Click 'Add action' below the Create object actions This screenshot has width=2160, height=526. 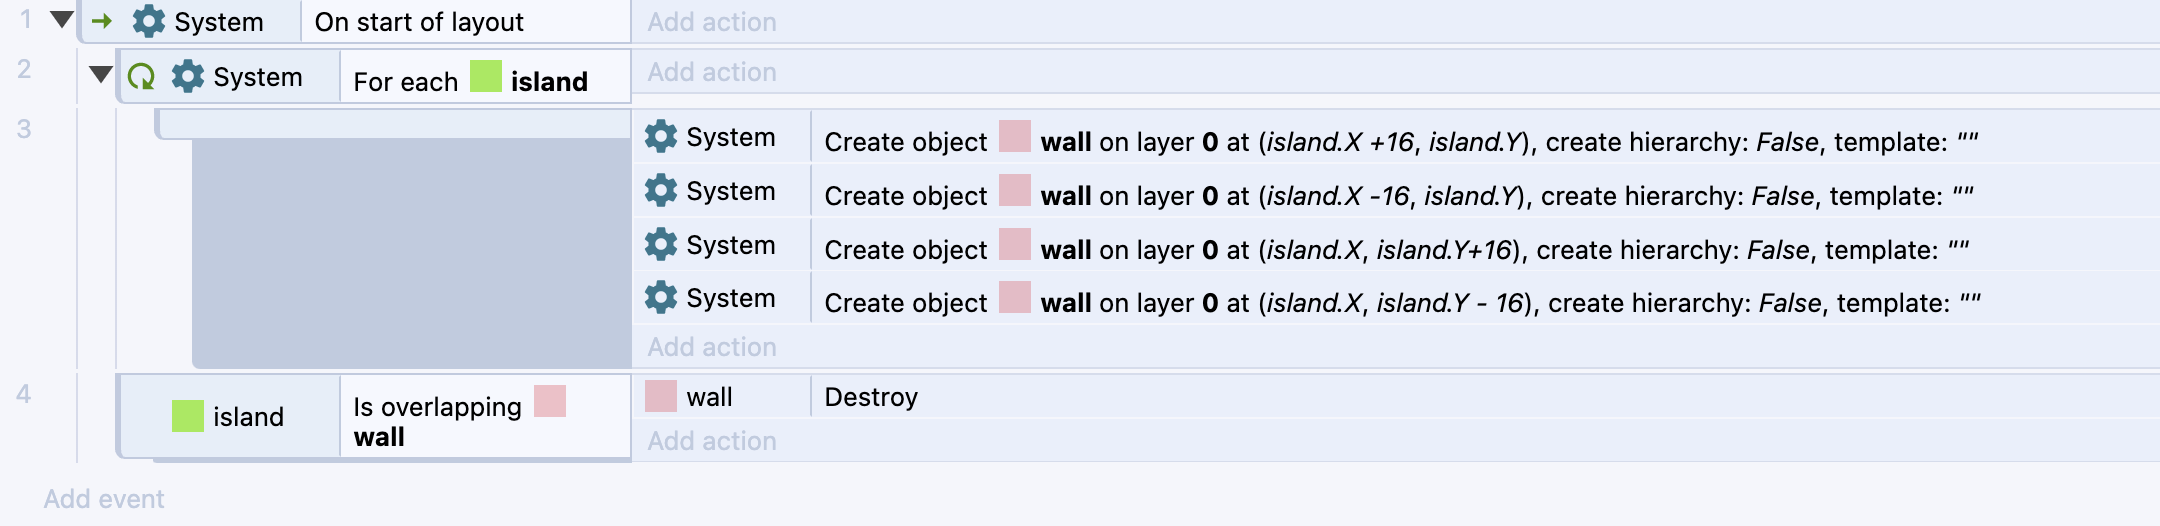pos(712,347)
